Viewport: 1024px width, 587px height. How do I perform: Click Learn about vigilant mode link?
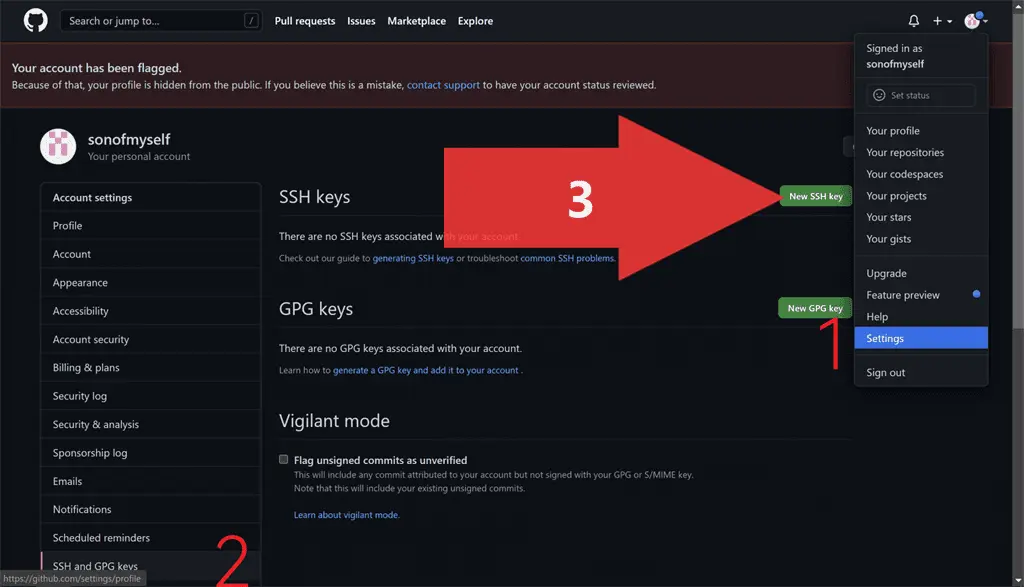coord(346,515)
